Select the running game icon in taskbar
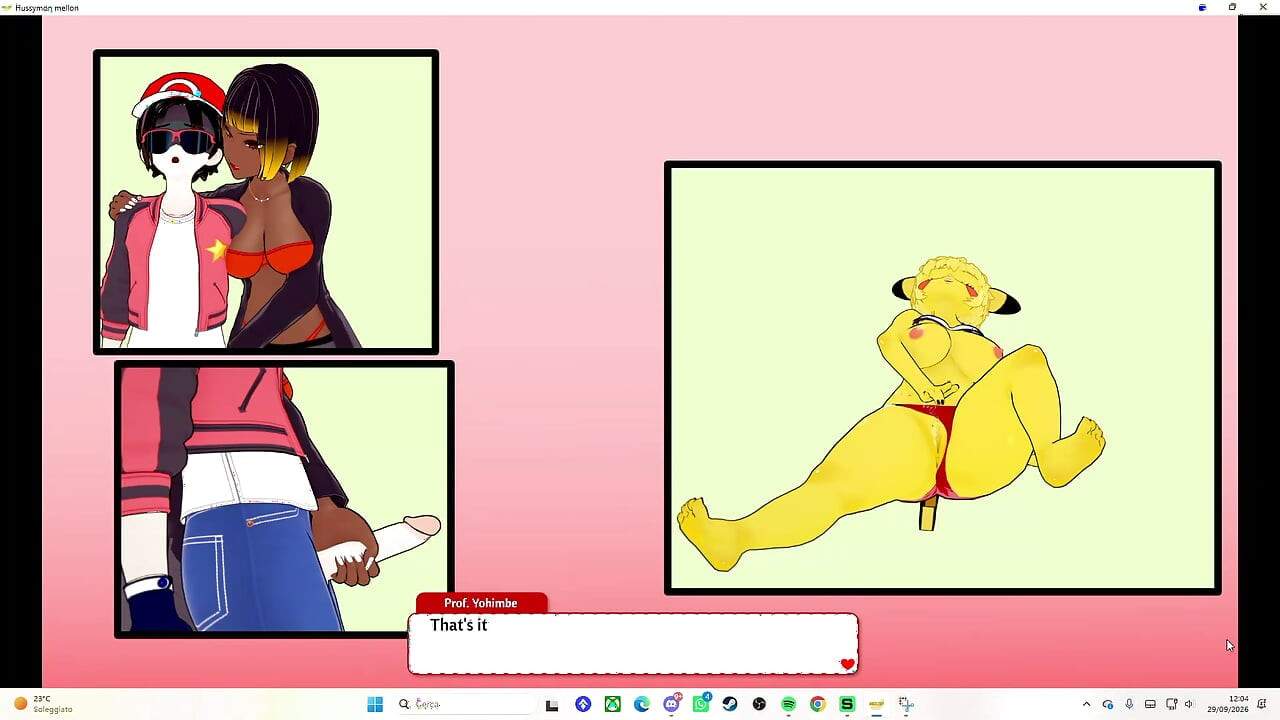Image resolution: width=1280 pixels, height=720 pixels. coord(876,704)
